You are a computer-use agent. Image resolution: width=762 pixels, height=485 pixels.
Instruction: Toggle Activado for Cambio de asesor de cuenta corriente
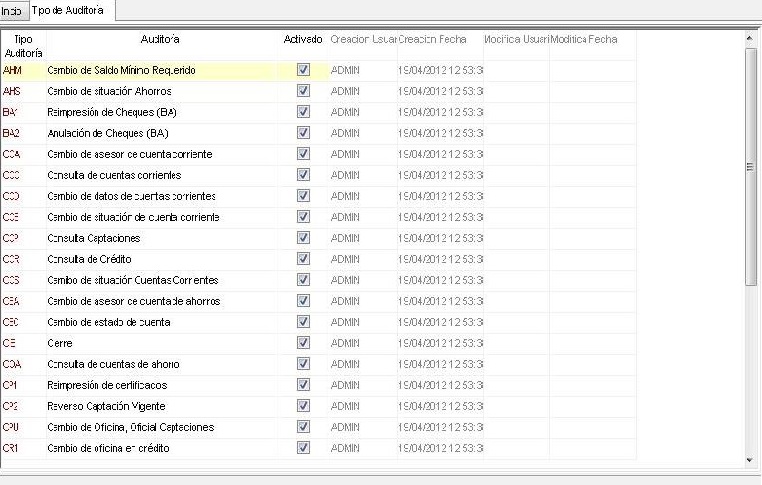(x=303, y=154)
